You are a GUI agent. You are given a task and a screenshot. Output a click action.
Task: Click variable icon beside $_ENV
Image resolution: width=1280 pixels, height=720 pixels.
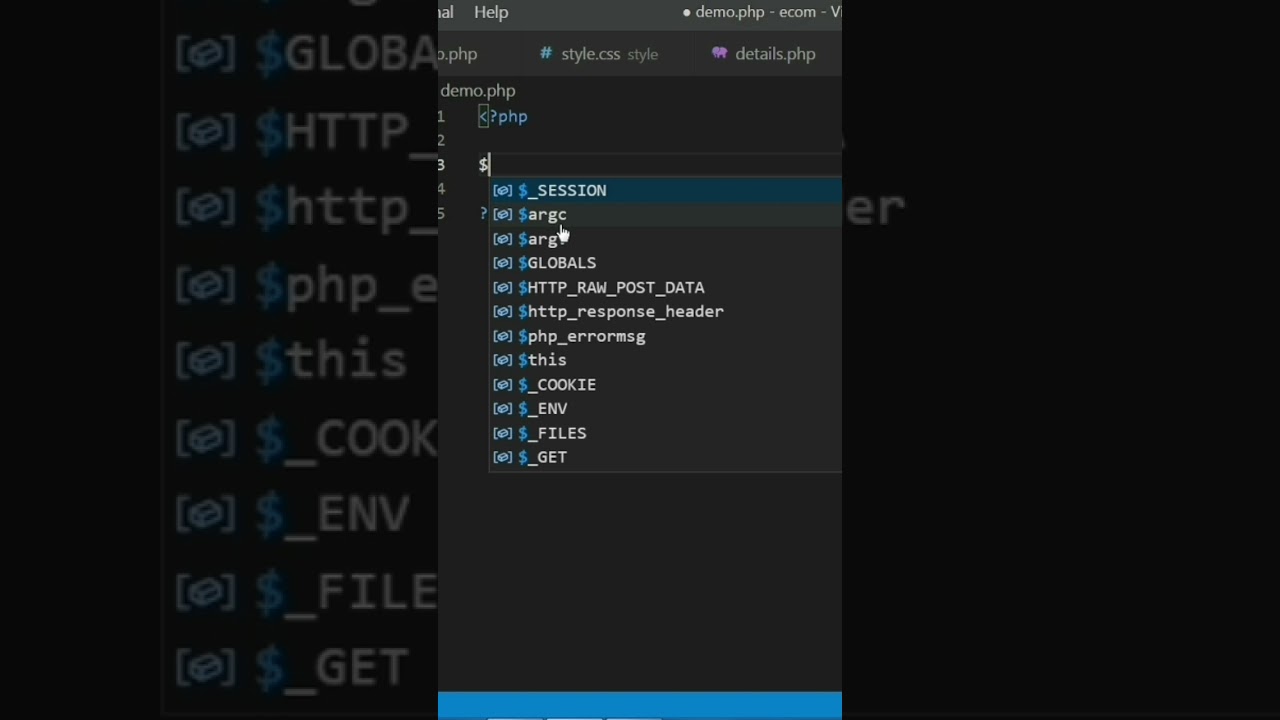(502, 408)
